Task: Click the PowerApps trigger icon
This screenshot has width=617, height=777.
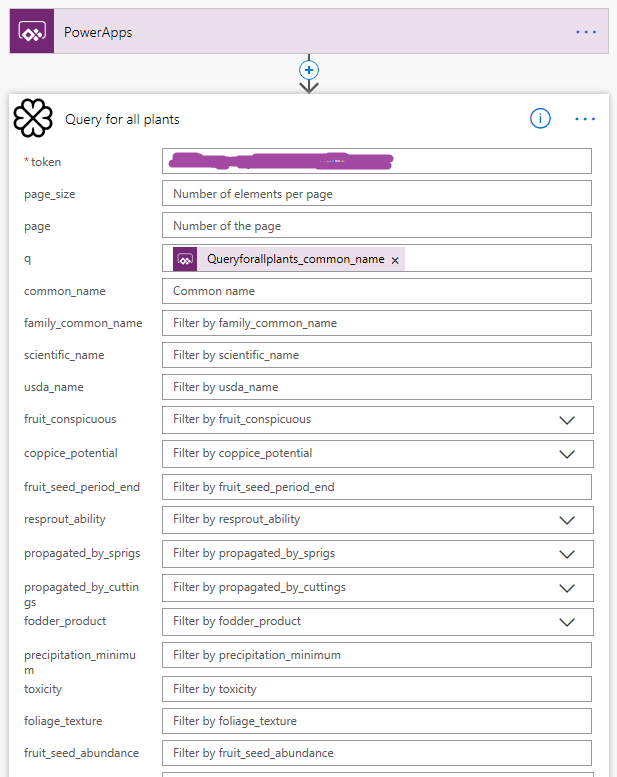Action: pos(31,32)
